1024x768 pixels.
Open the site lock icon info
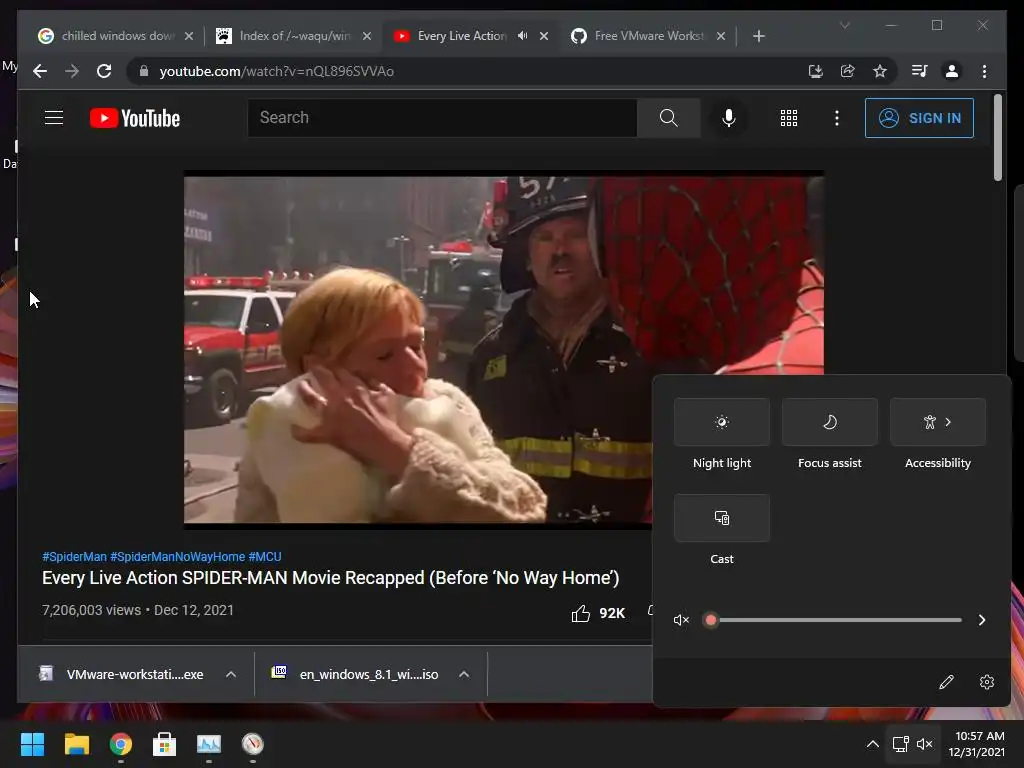pyautogui.click(x=144, y=71)
